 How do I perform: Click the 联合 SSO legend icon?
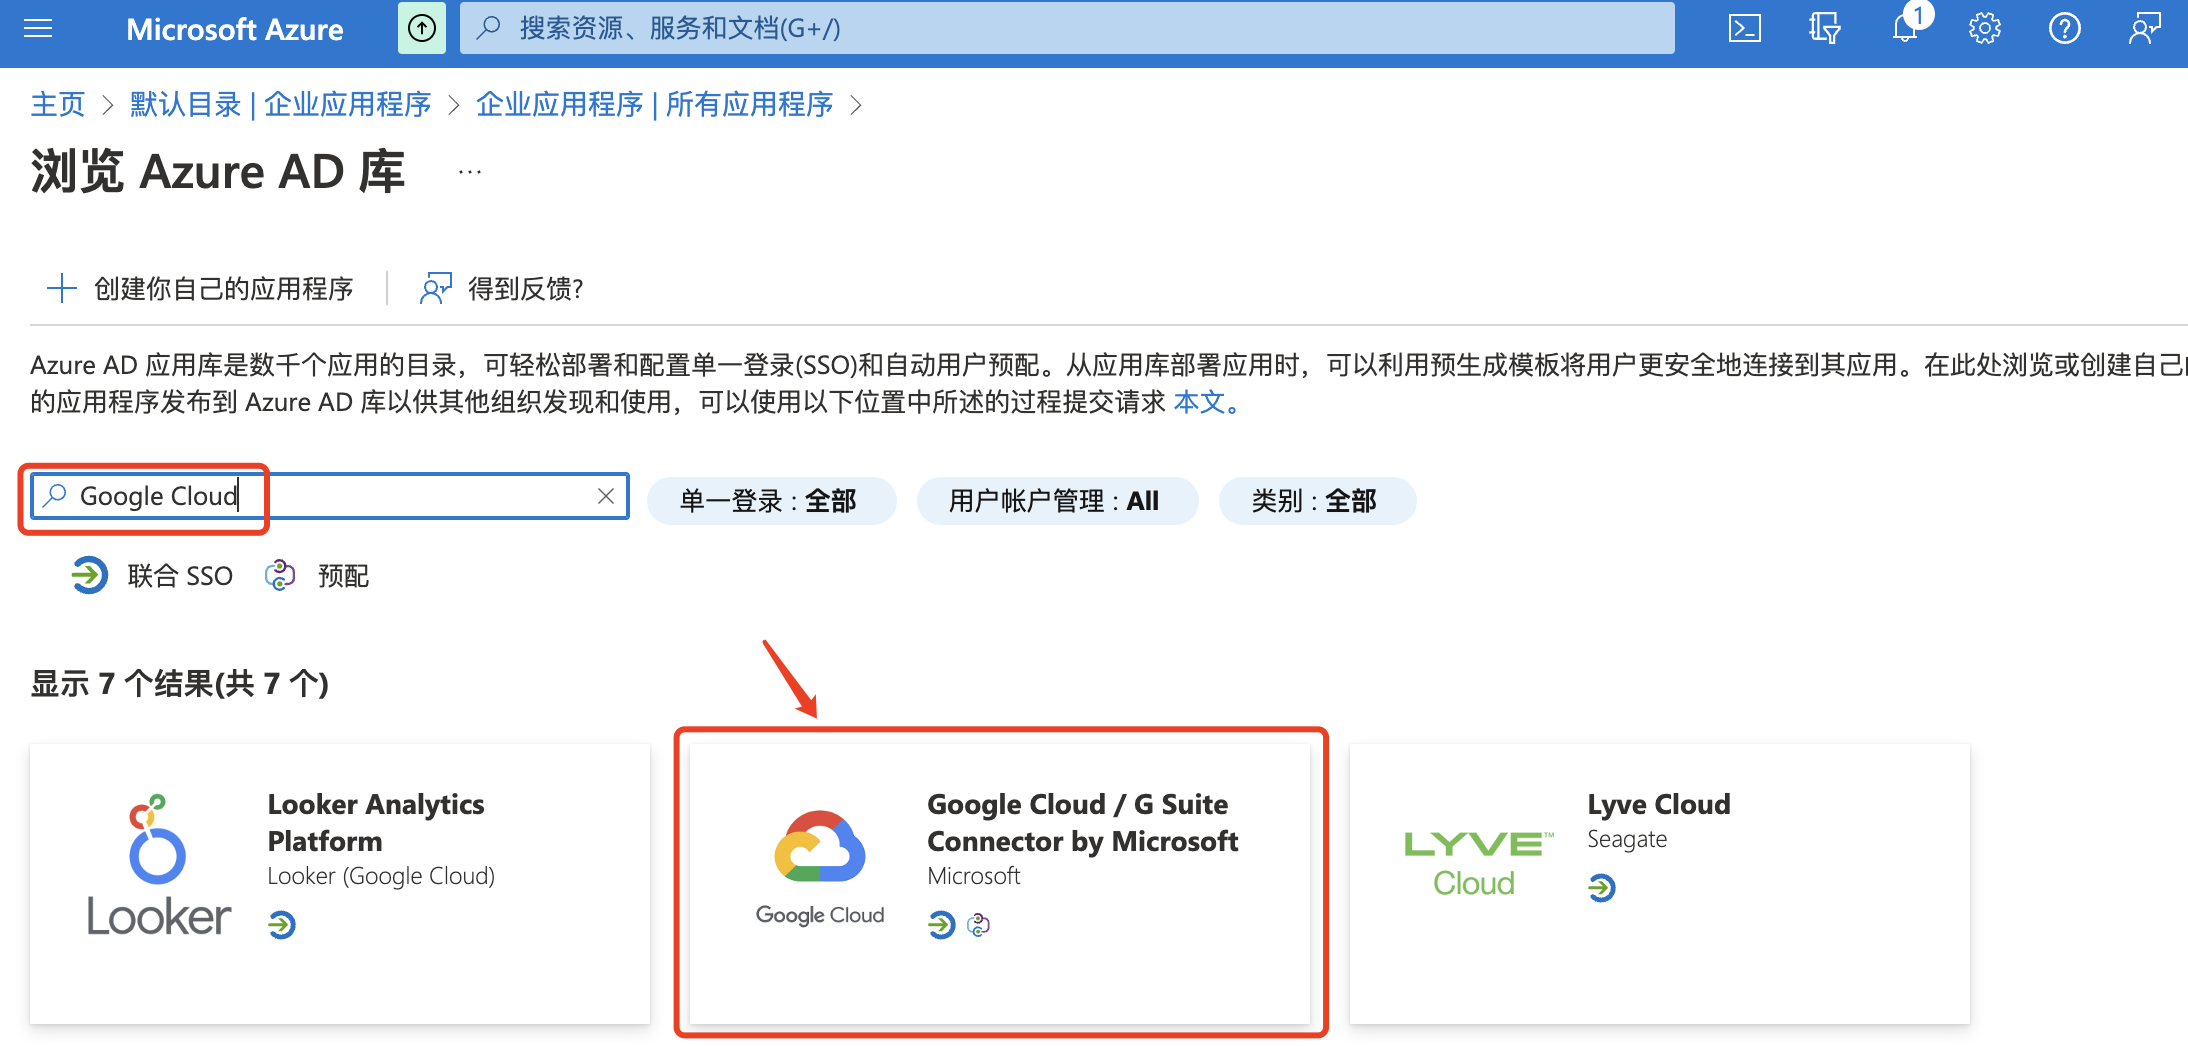point(89,575)
